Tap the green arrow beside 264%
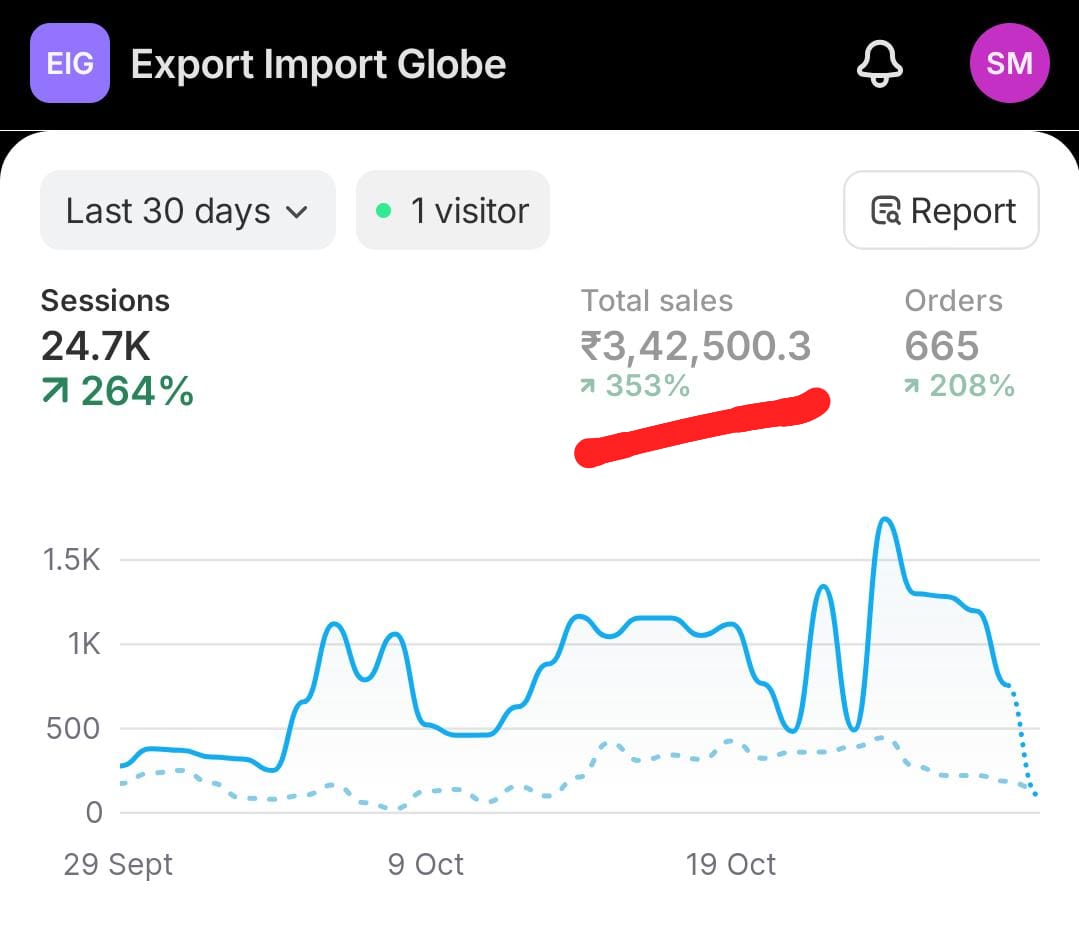This screenshot has width=1079, height=938. point(56,392)
